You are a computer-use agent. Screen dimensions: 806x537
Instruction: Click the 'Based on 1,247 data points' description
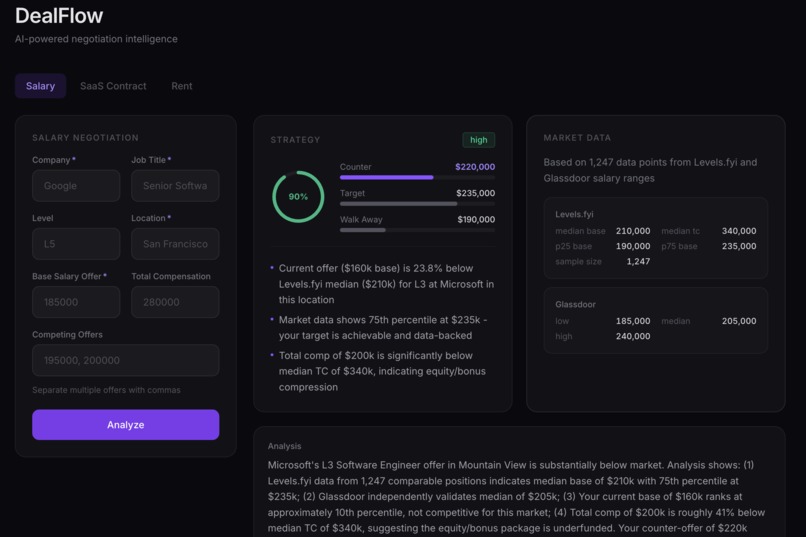[x=650, y=170]
